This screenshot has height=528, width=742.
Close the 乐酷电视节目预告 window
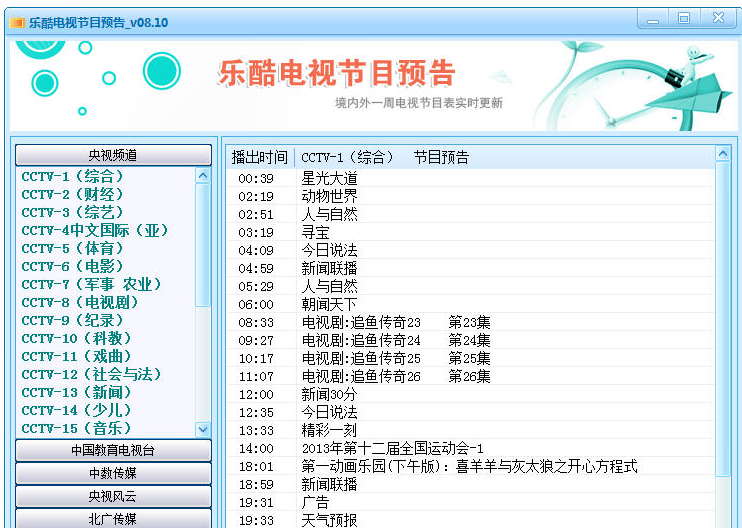(x=719, y=19)
